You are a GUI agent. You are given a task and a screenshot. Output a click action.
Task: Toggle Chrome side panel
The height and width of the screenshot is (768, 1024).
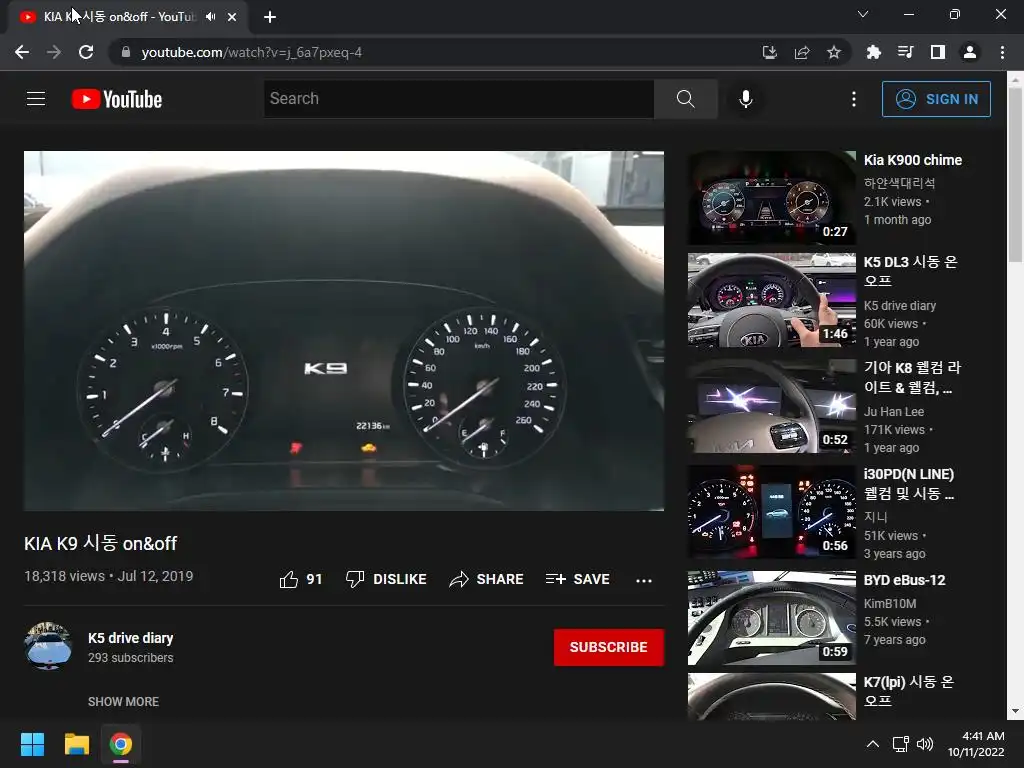click(x=938, y=52)
